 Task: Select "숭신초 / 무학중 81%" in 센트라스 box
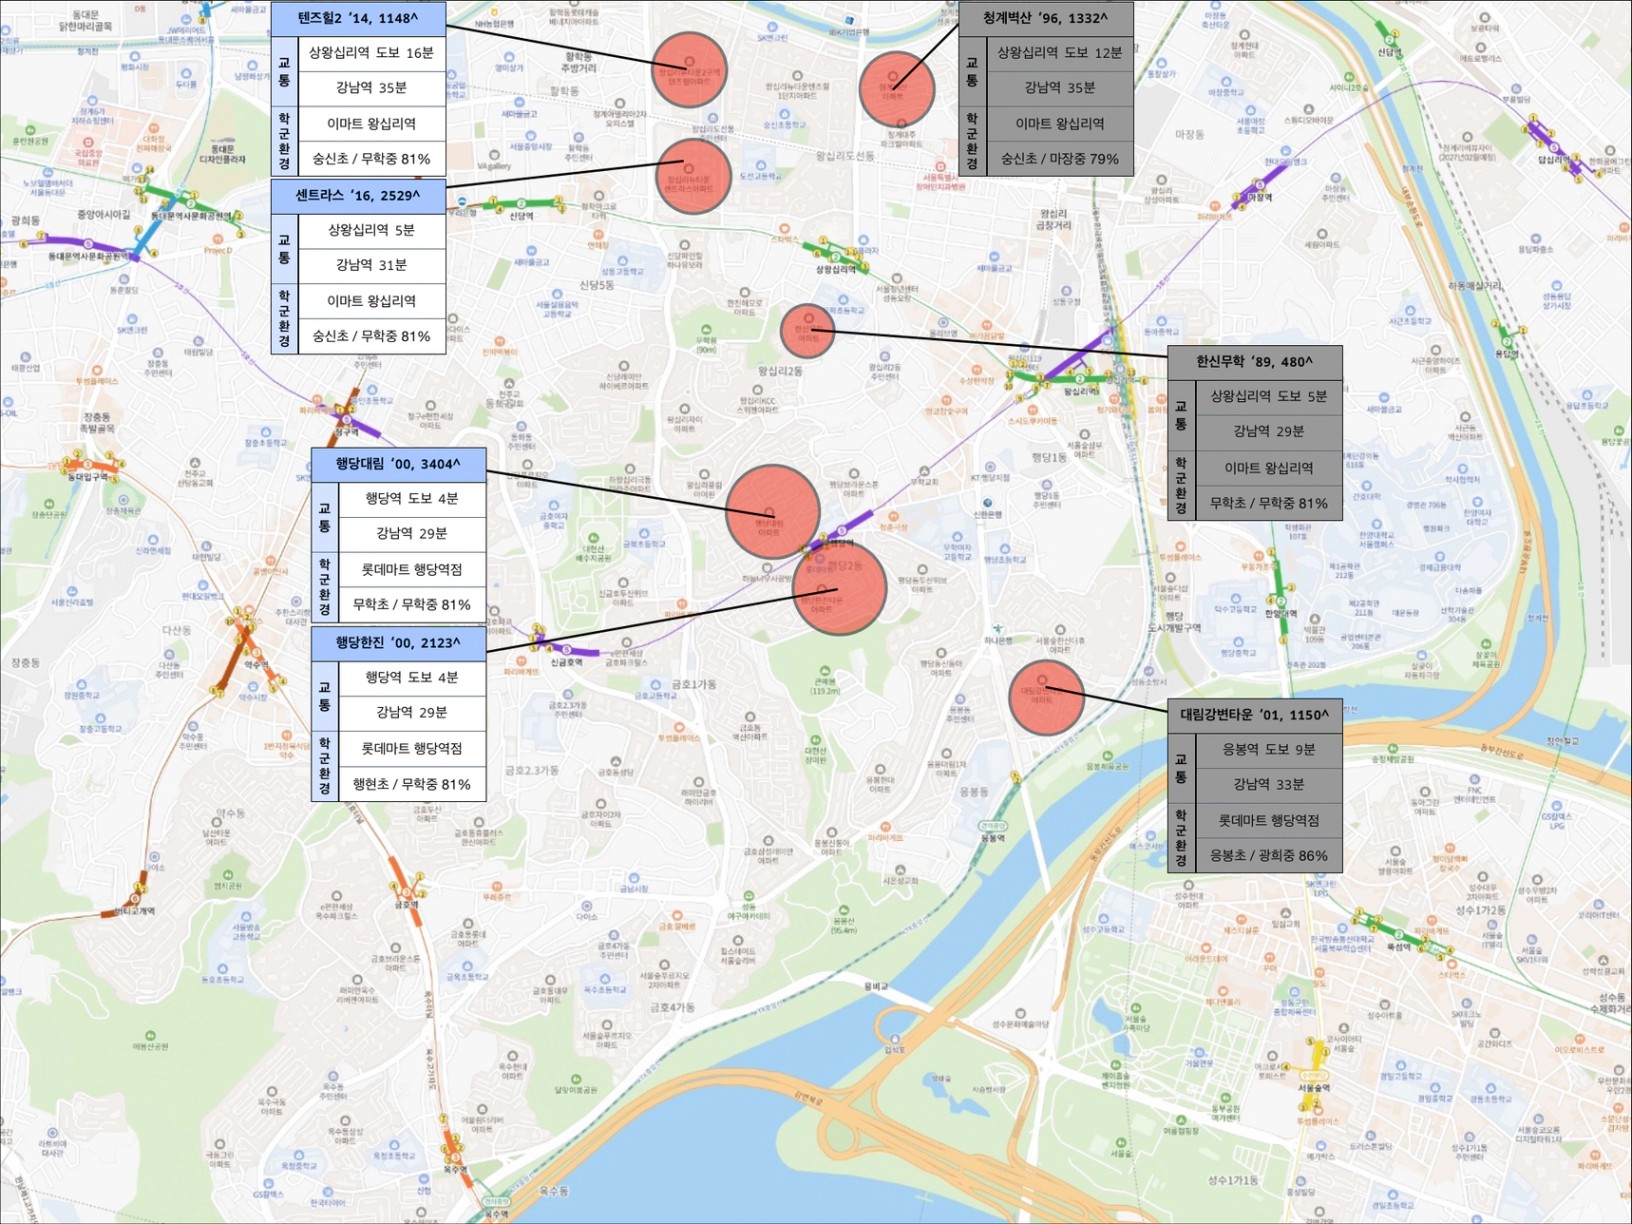tap(372, 336)
